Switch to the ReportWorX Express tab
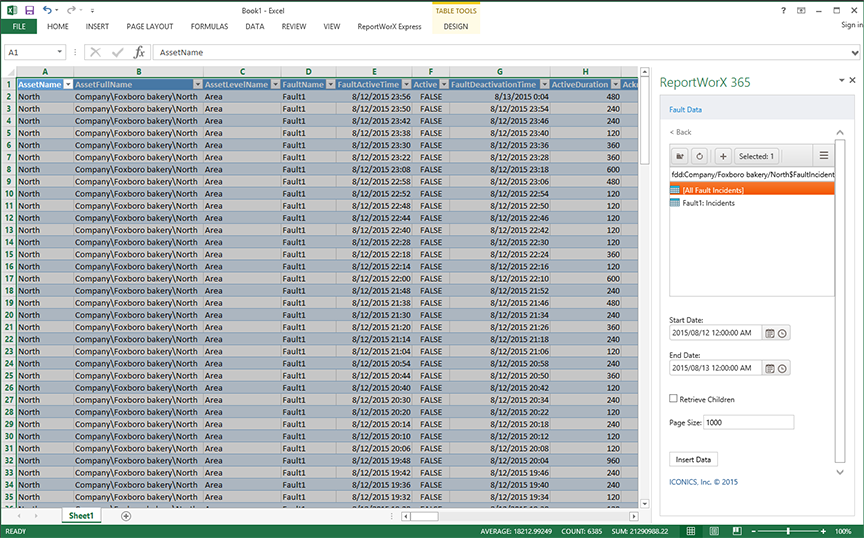Viewport: 864px width, 538px height. tap(389, 26)
